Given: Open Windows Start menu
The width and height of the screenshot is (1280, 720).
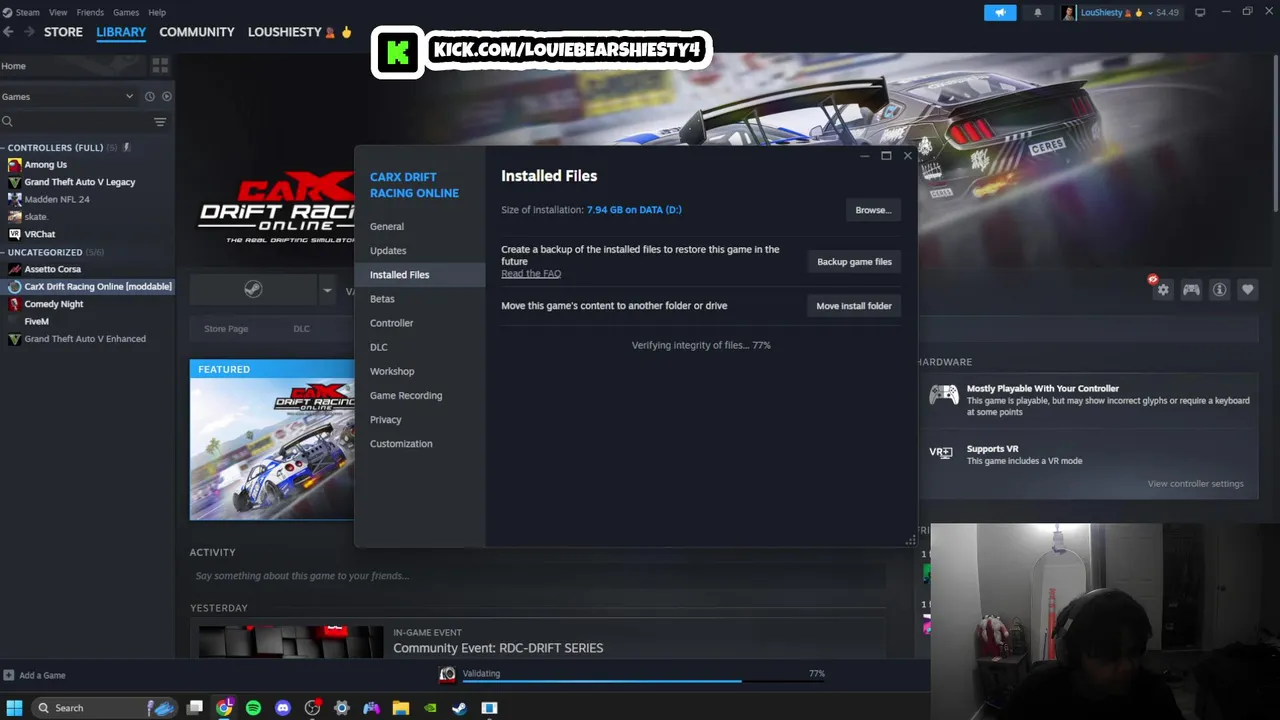Looking at the screenshot, I should click(14, 708).
